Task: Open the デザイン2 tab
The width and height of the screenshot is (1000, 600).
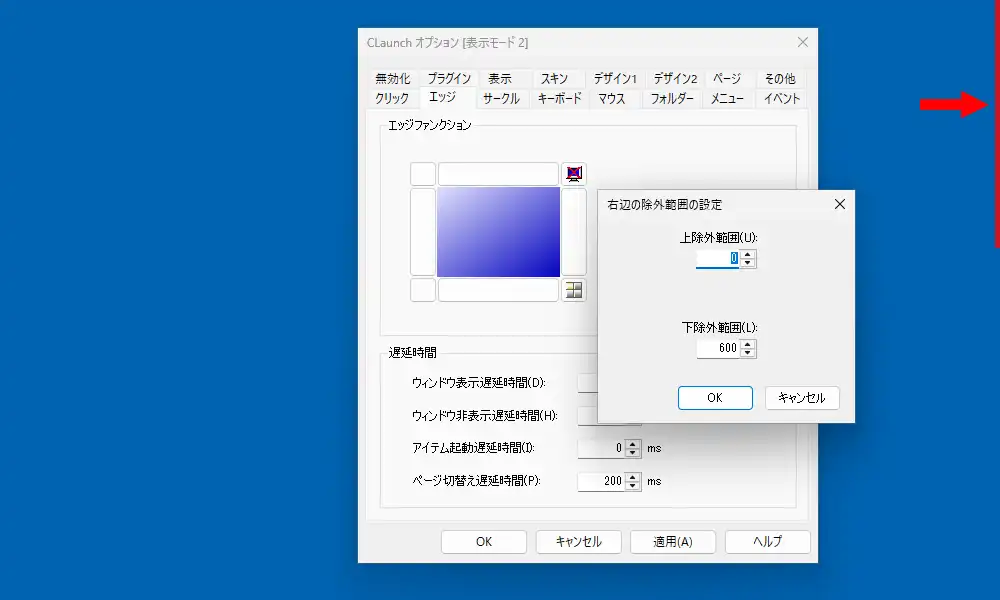Action: (675, 78)
